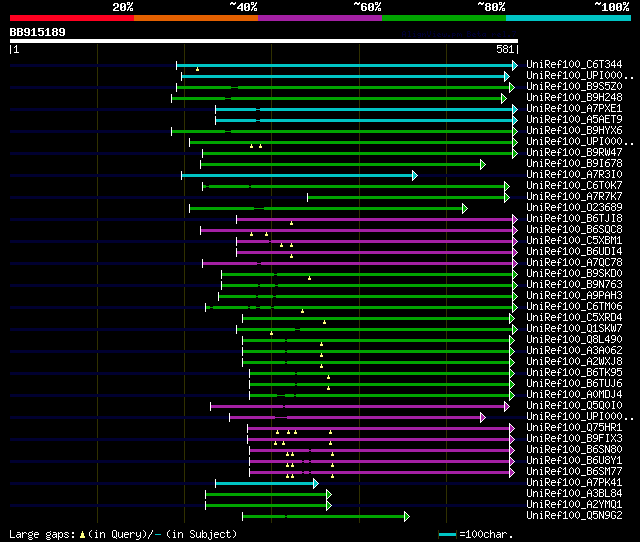Select hit label UniRef100_B6TK95
This screenshot has width=640, height=542.
[x=574, y=373]
